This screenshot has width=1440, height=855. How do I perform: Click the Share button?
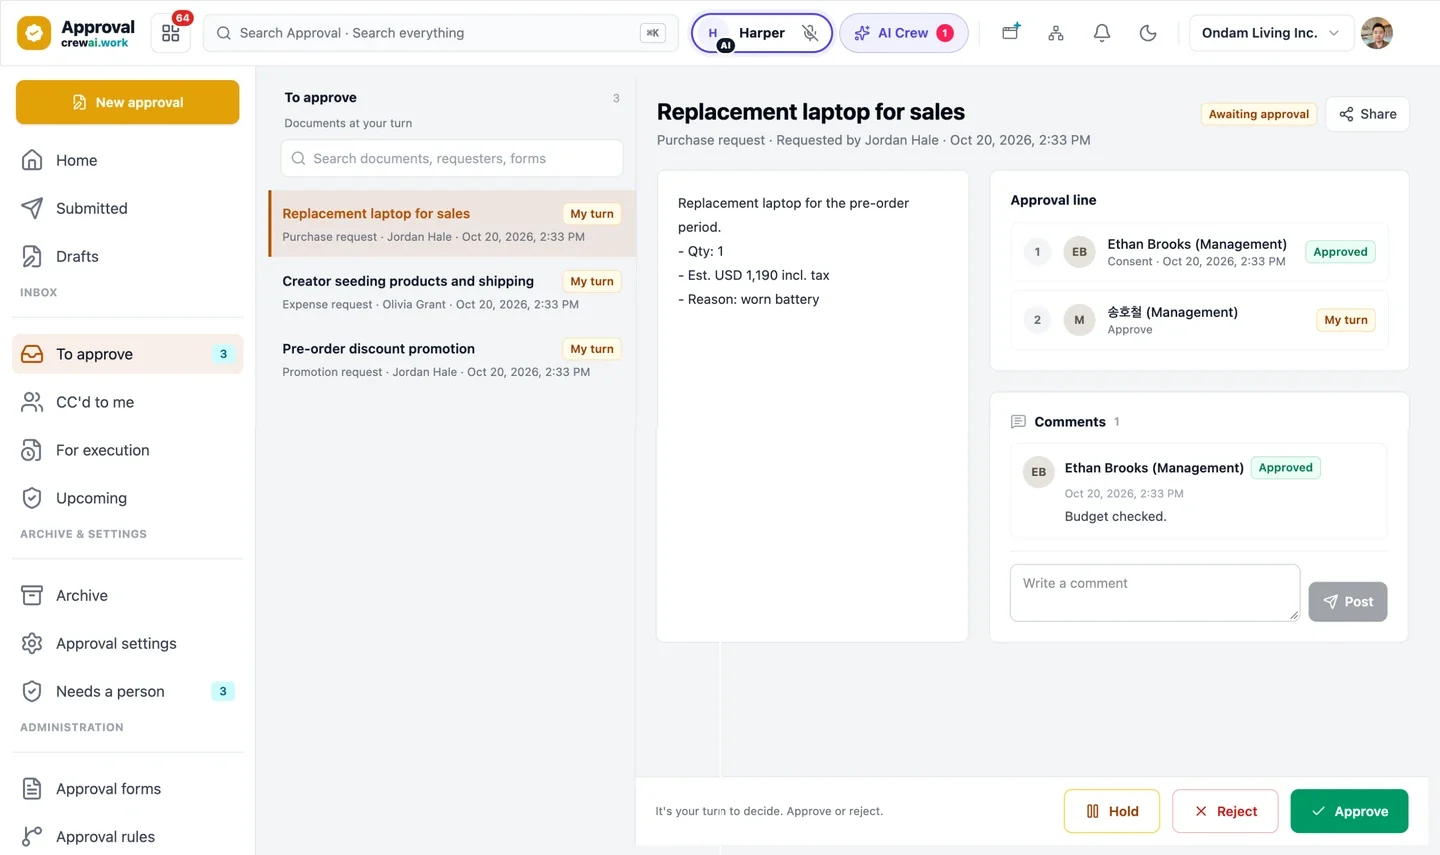tap(1368, 114)
